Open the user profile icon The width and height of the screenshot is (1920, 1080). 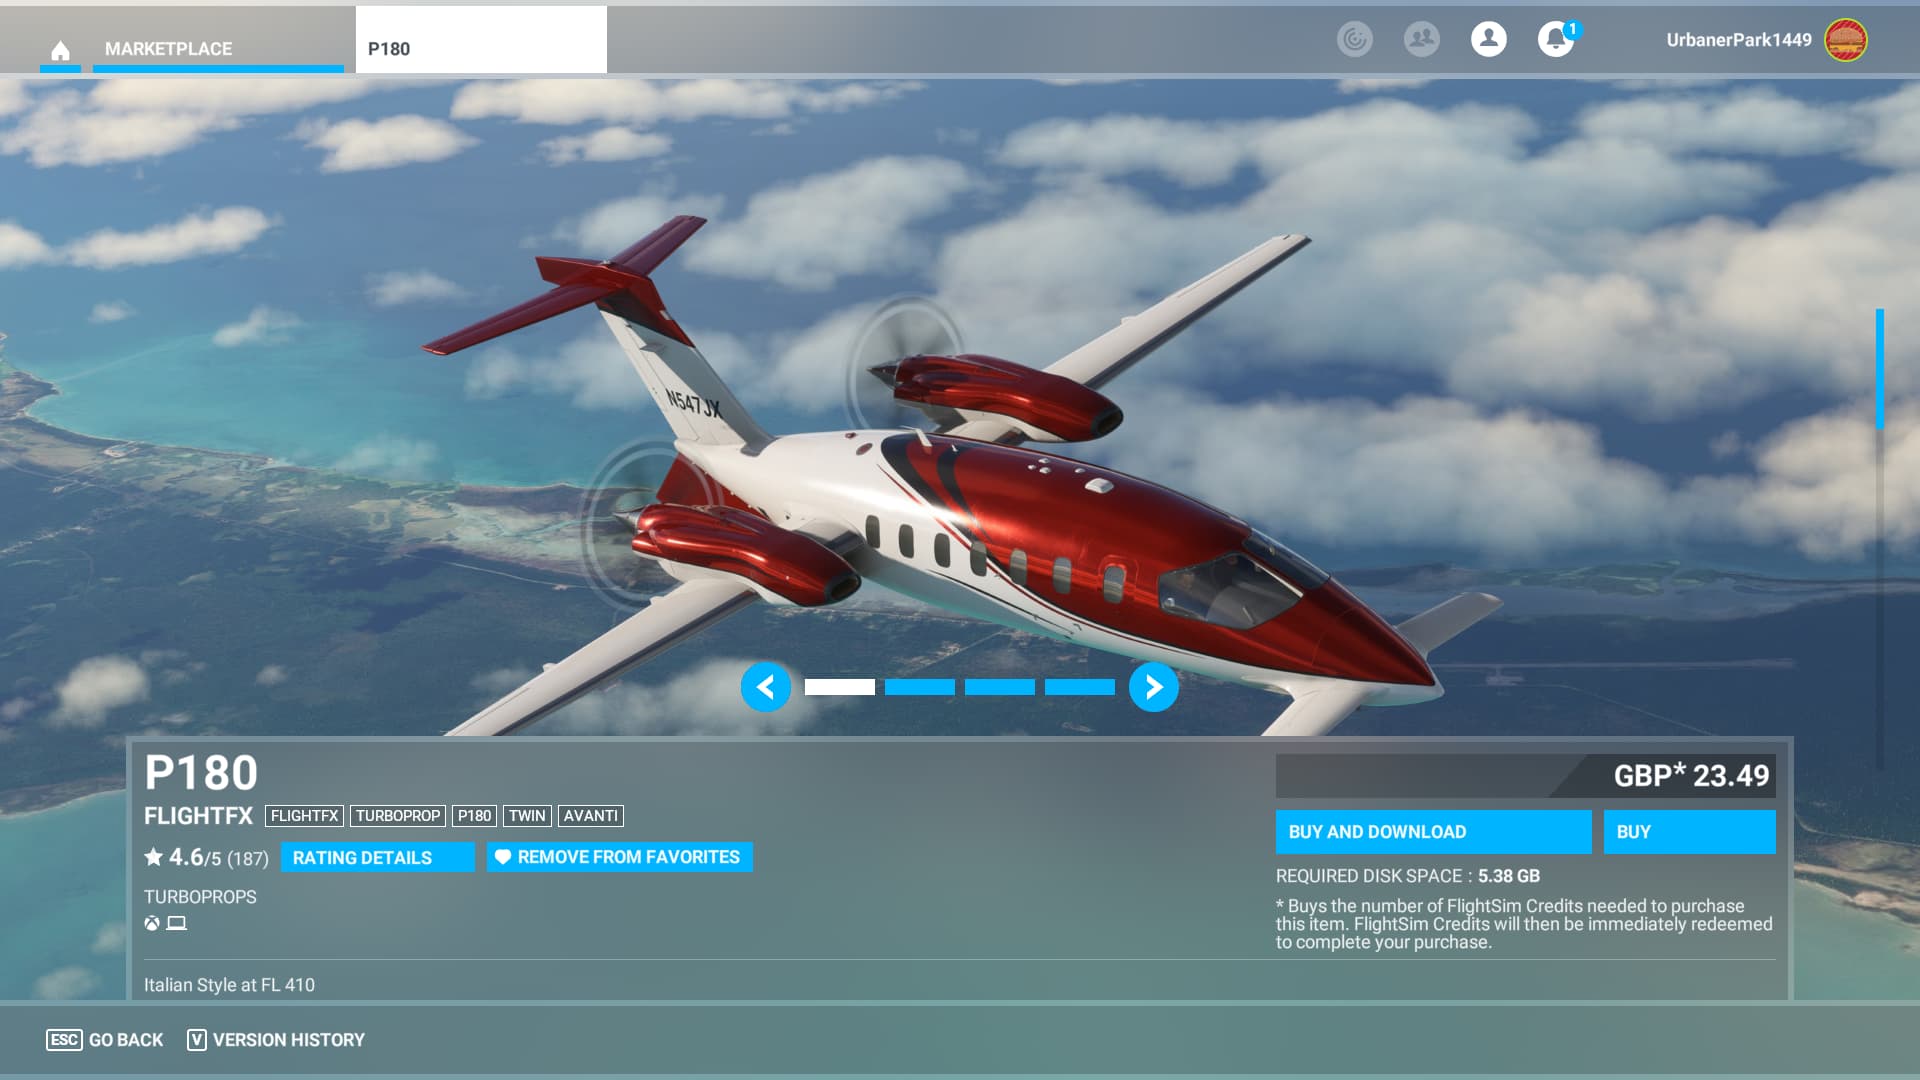tap(1489, 39)
